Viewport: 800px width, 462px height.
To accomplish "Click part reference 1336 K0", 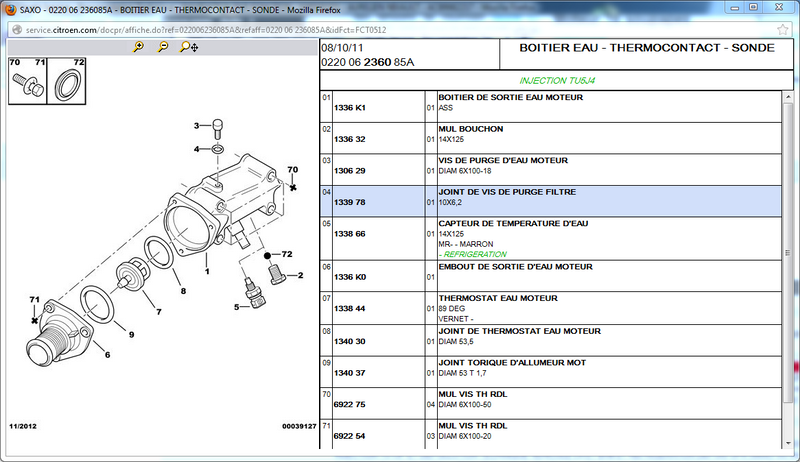I will [349, 277].
